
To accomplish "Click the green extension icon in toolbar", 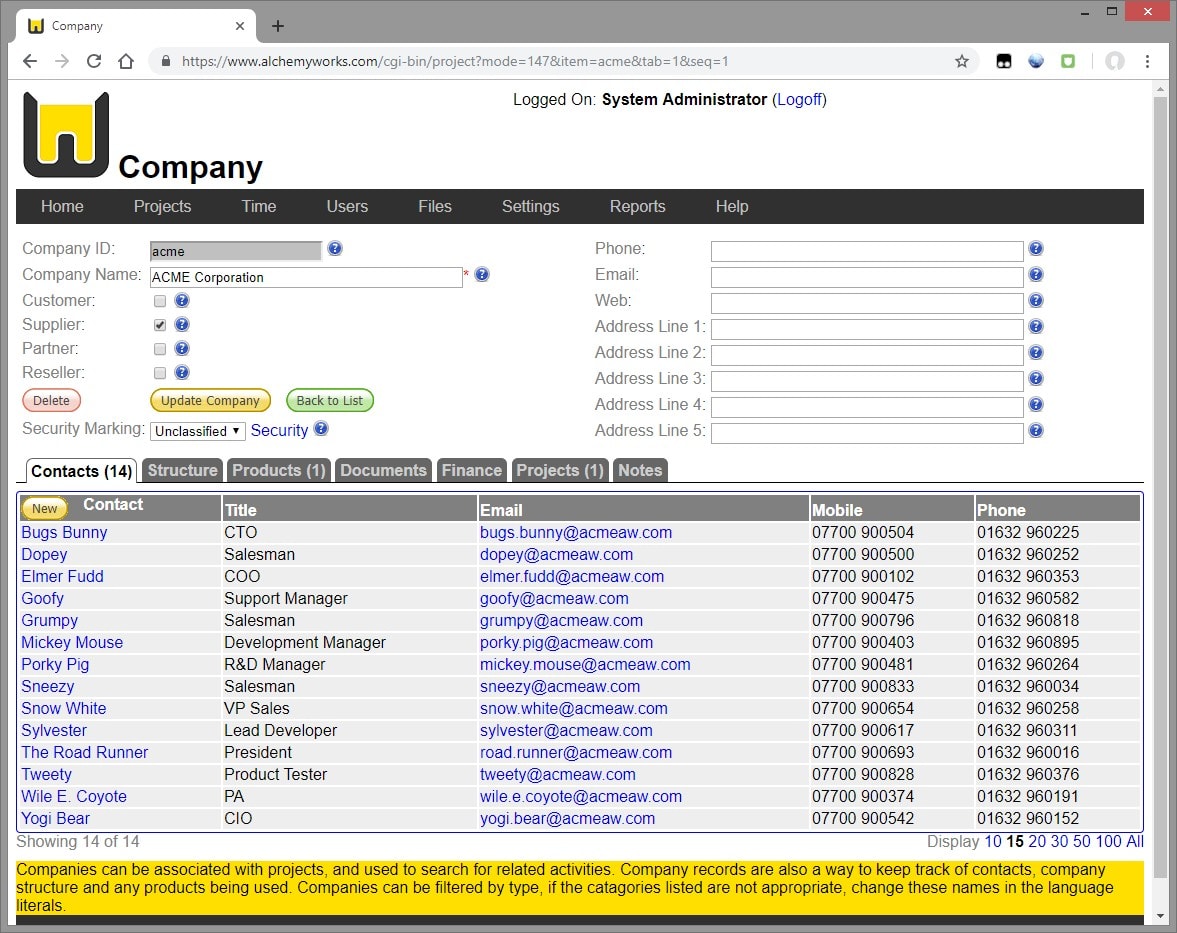I will pos(1068,62).
